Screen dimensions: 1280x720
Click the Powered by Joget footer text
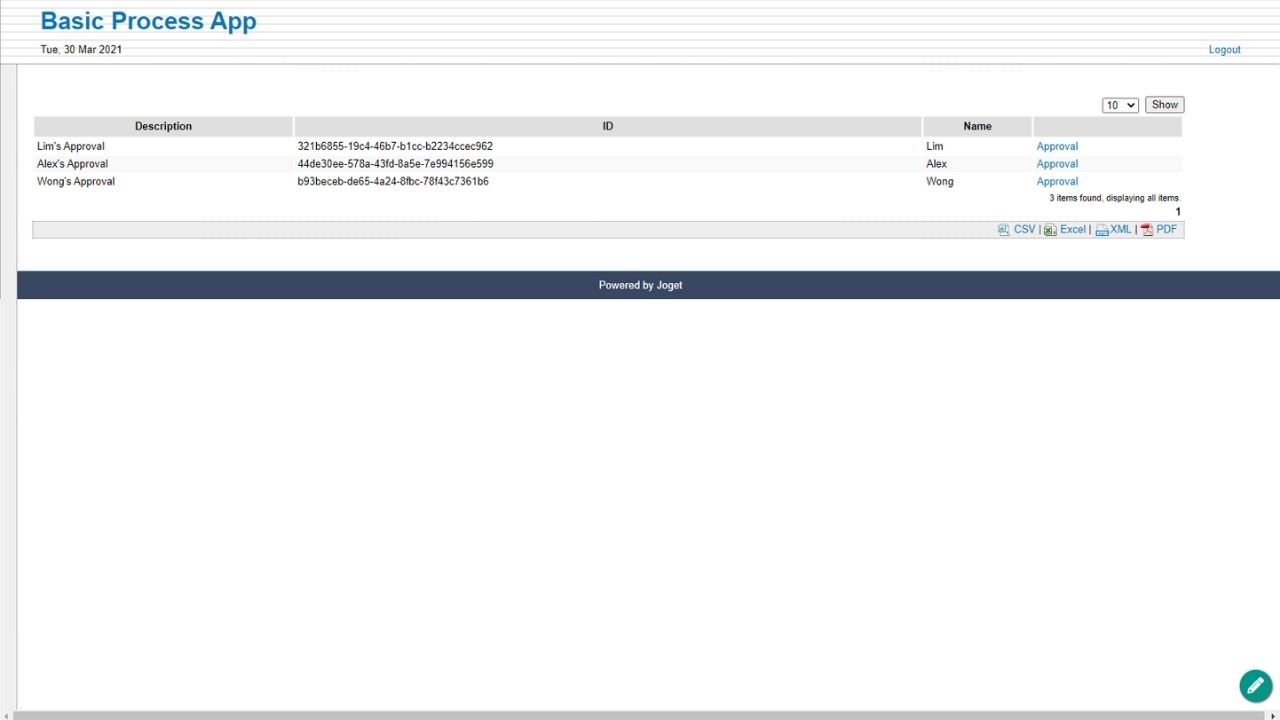point(640,285)
